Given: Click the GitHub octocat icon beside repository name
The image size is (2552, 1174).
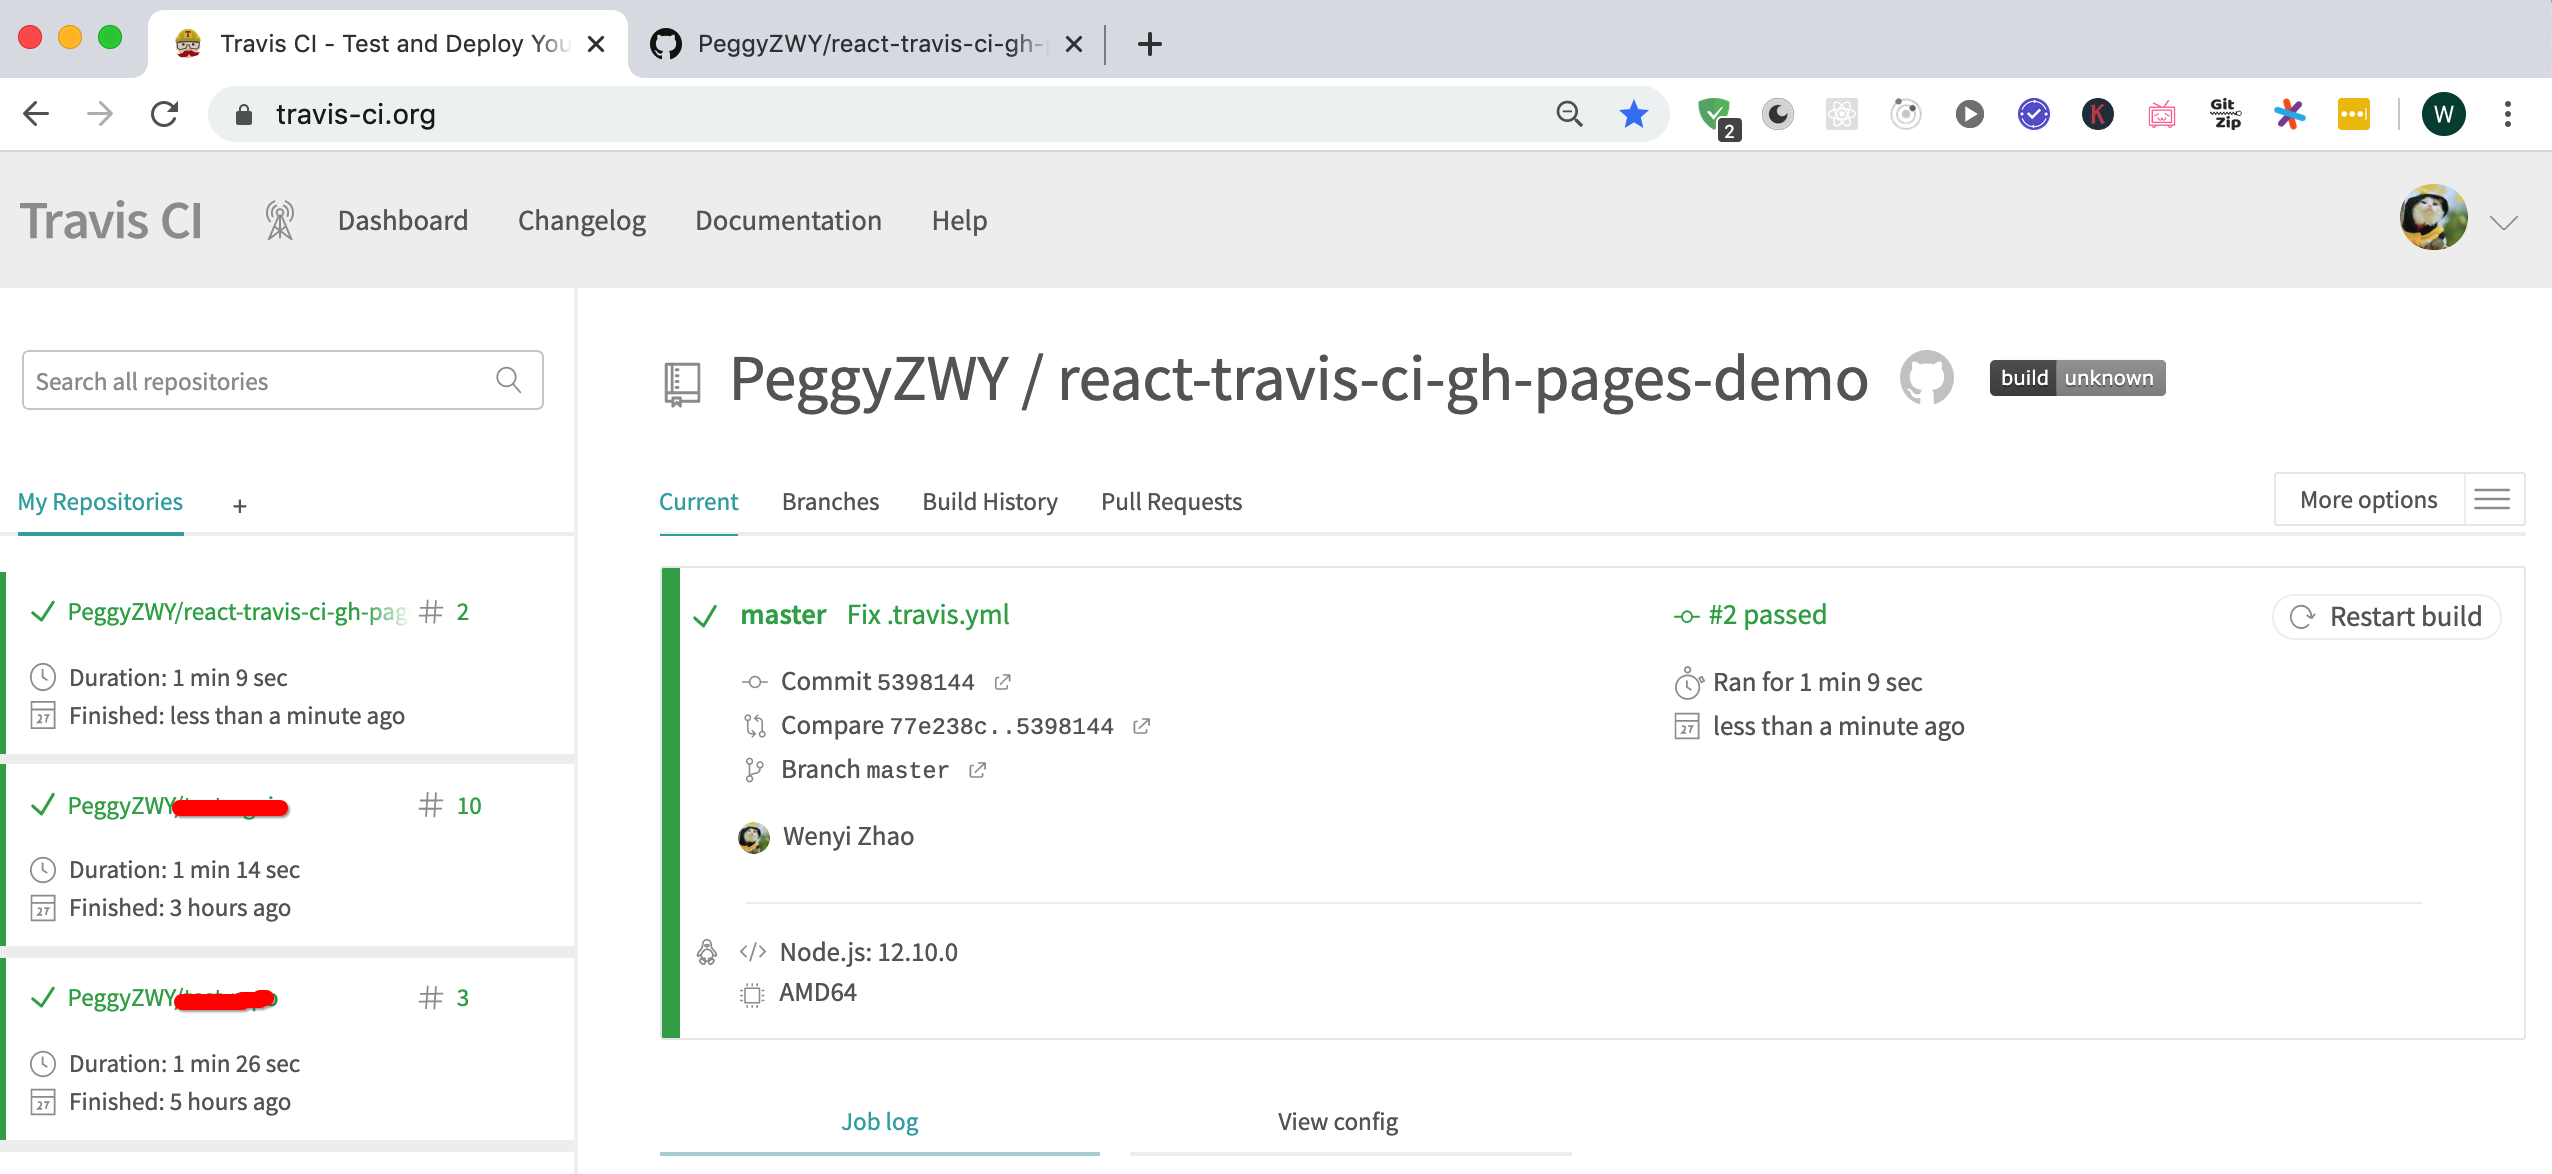Looking at the screenshot, I should coord(1926,378).
